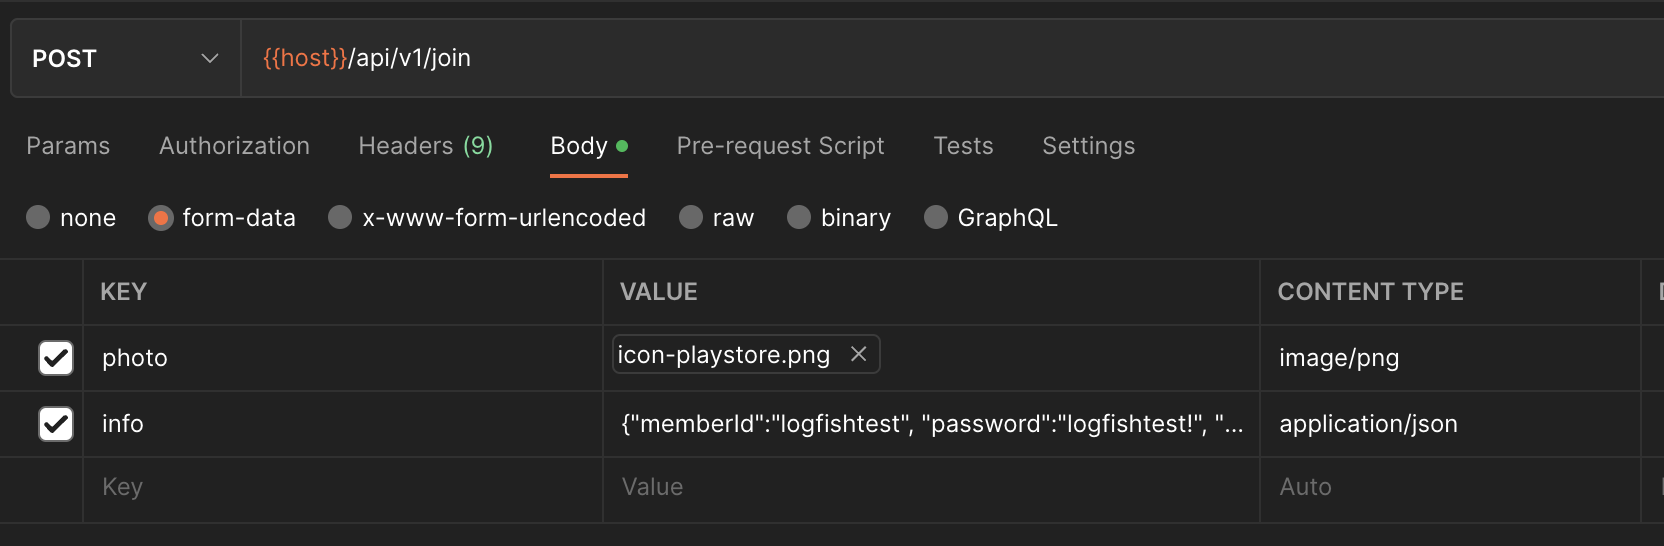Open the request Settings tab
1664x546 pixels.
tap(1088, 146)
